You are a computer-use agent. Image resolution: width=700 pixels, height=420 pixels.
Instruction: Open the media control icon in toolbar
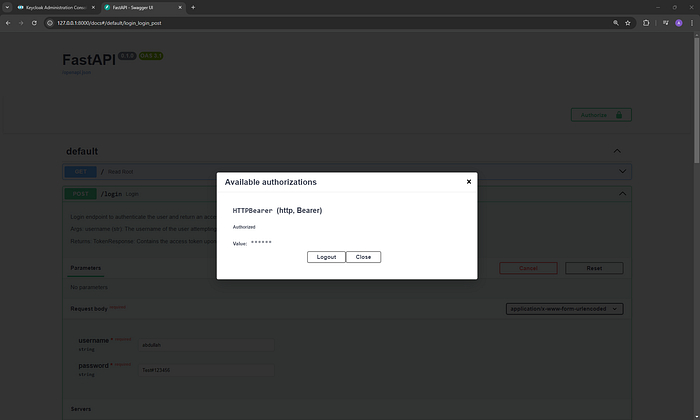click(x=666, y=23)
